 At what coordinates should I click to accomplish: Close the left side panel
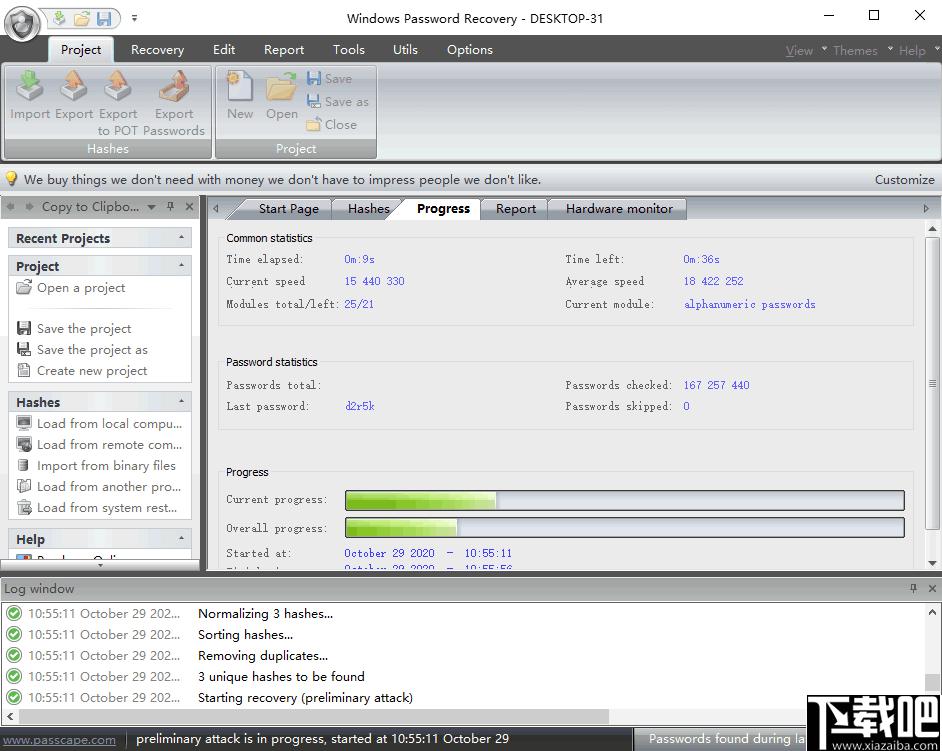tap(189, 207)
